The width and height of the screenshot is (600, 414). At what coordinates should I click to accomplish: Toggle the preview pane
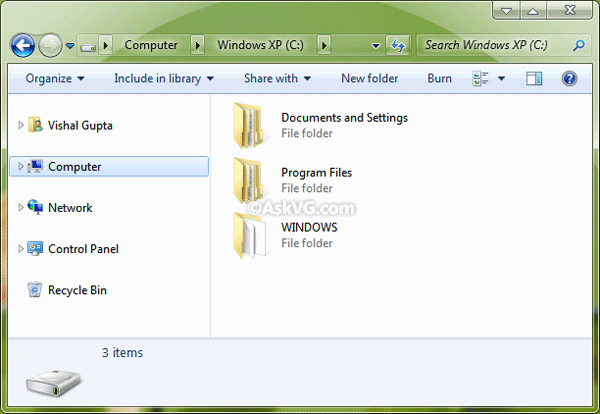(x=534, y=78)
